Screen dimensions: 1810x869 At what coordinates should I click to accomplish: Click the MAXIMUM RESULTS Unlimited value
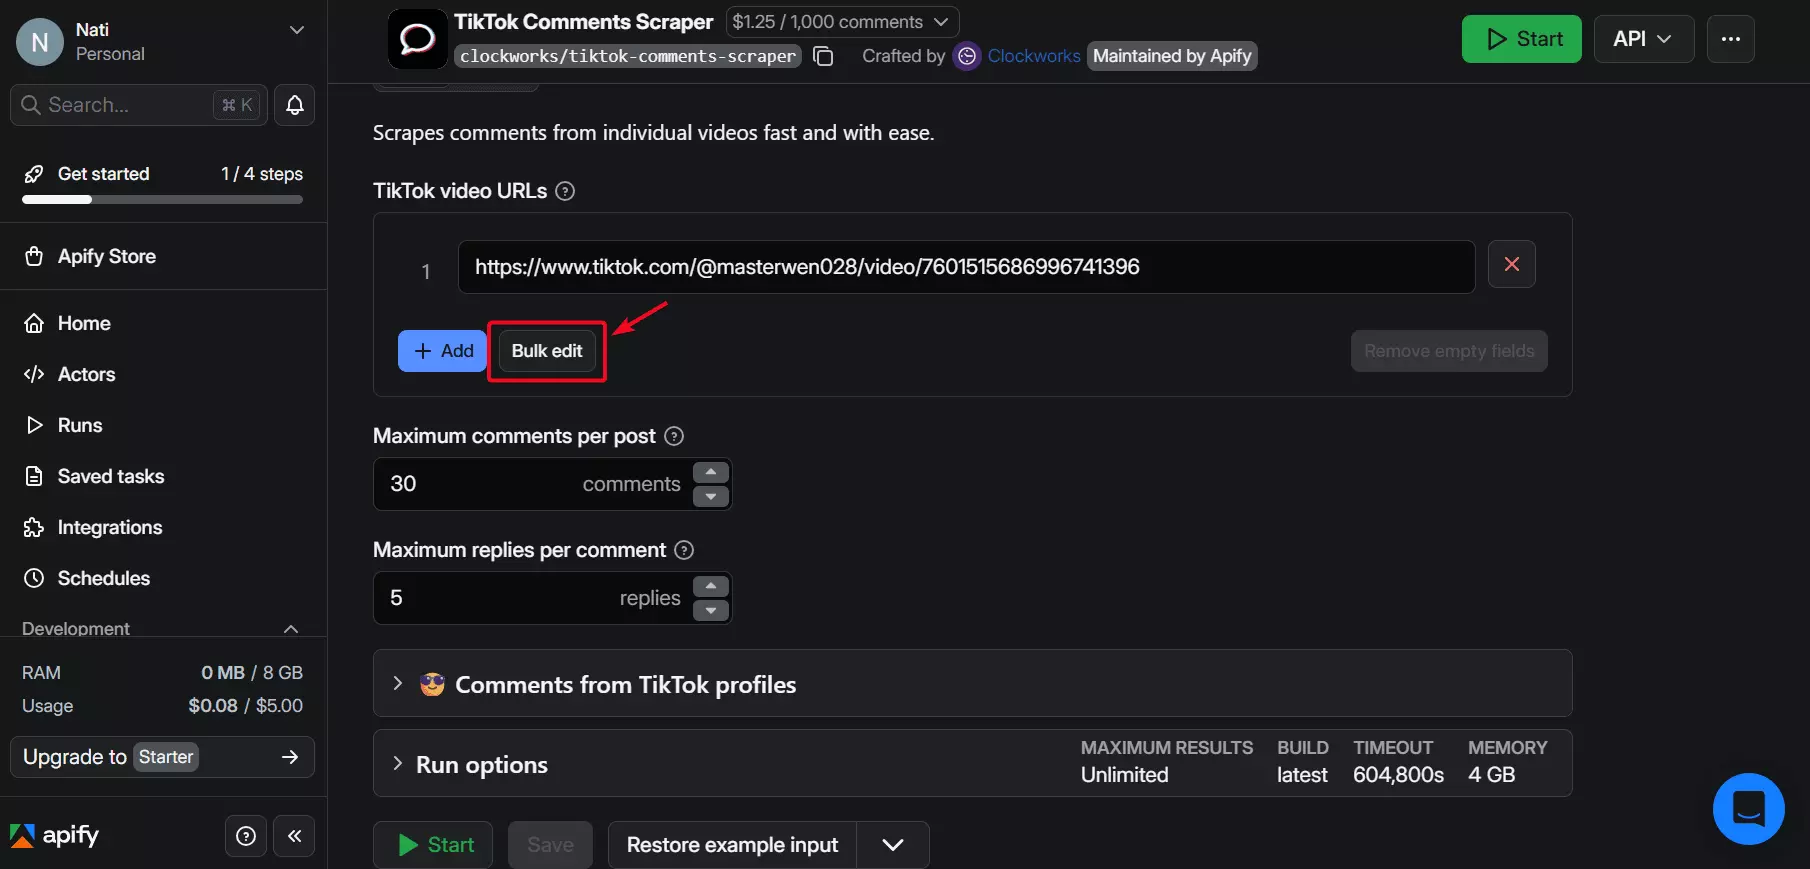coord(1124,775)
